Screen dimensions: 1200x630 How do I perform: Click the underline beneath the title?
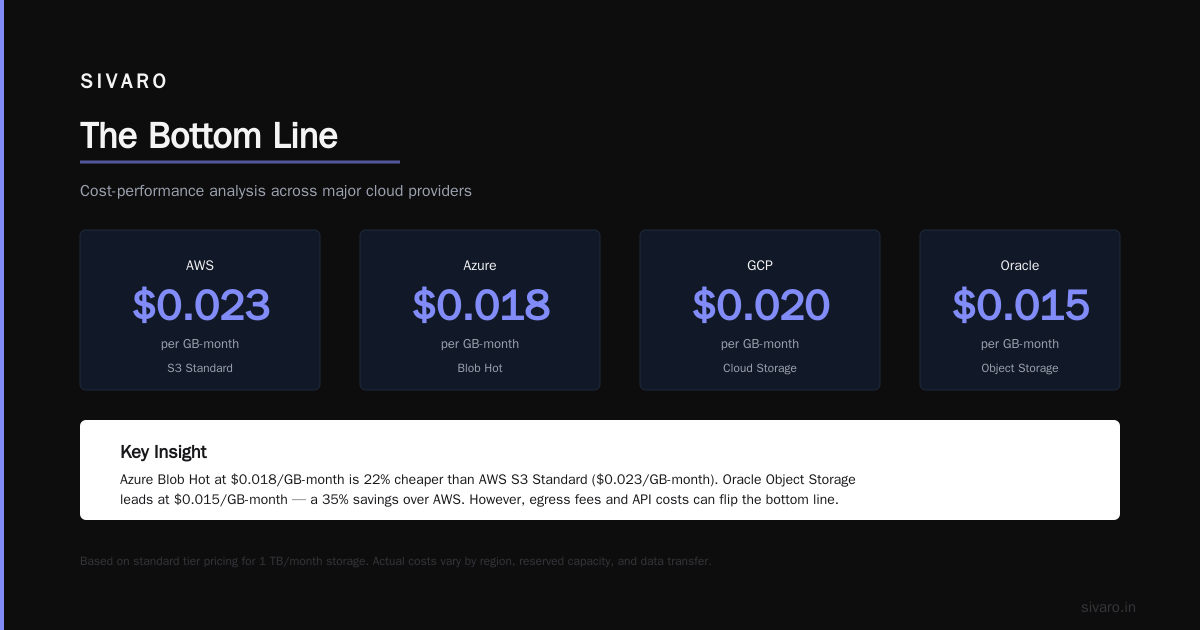coord(240,161)
